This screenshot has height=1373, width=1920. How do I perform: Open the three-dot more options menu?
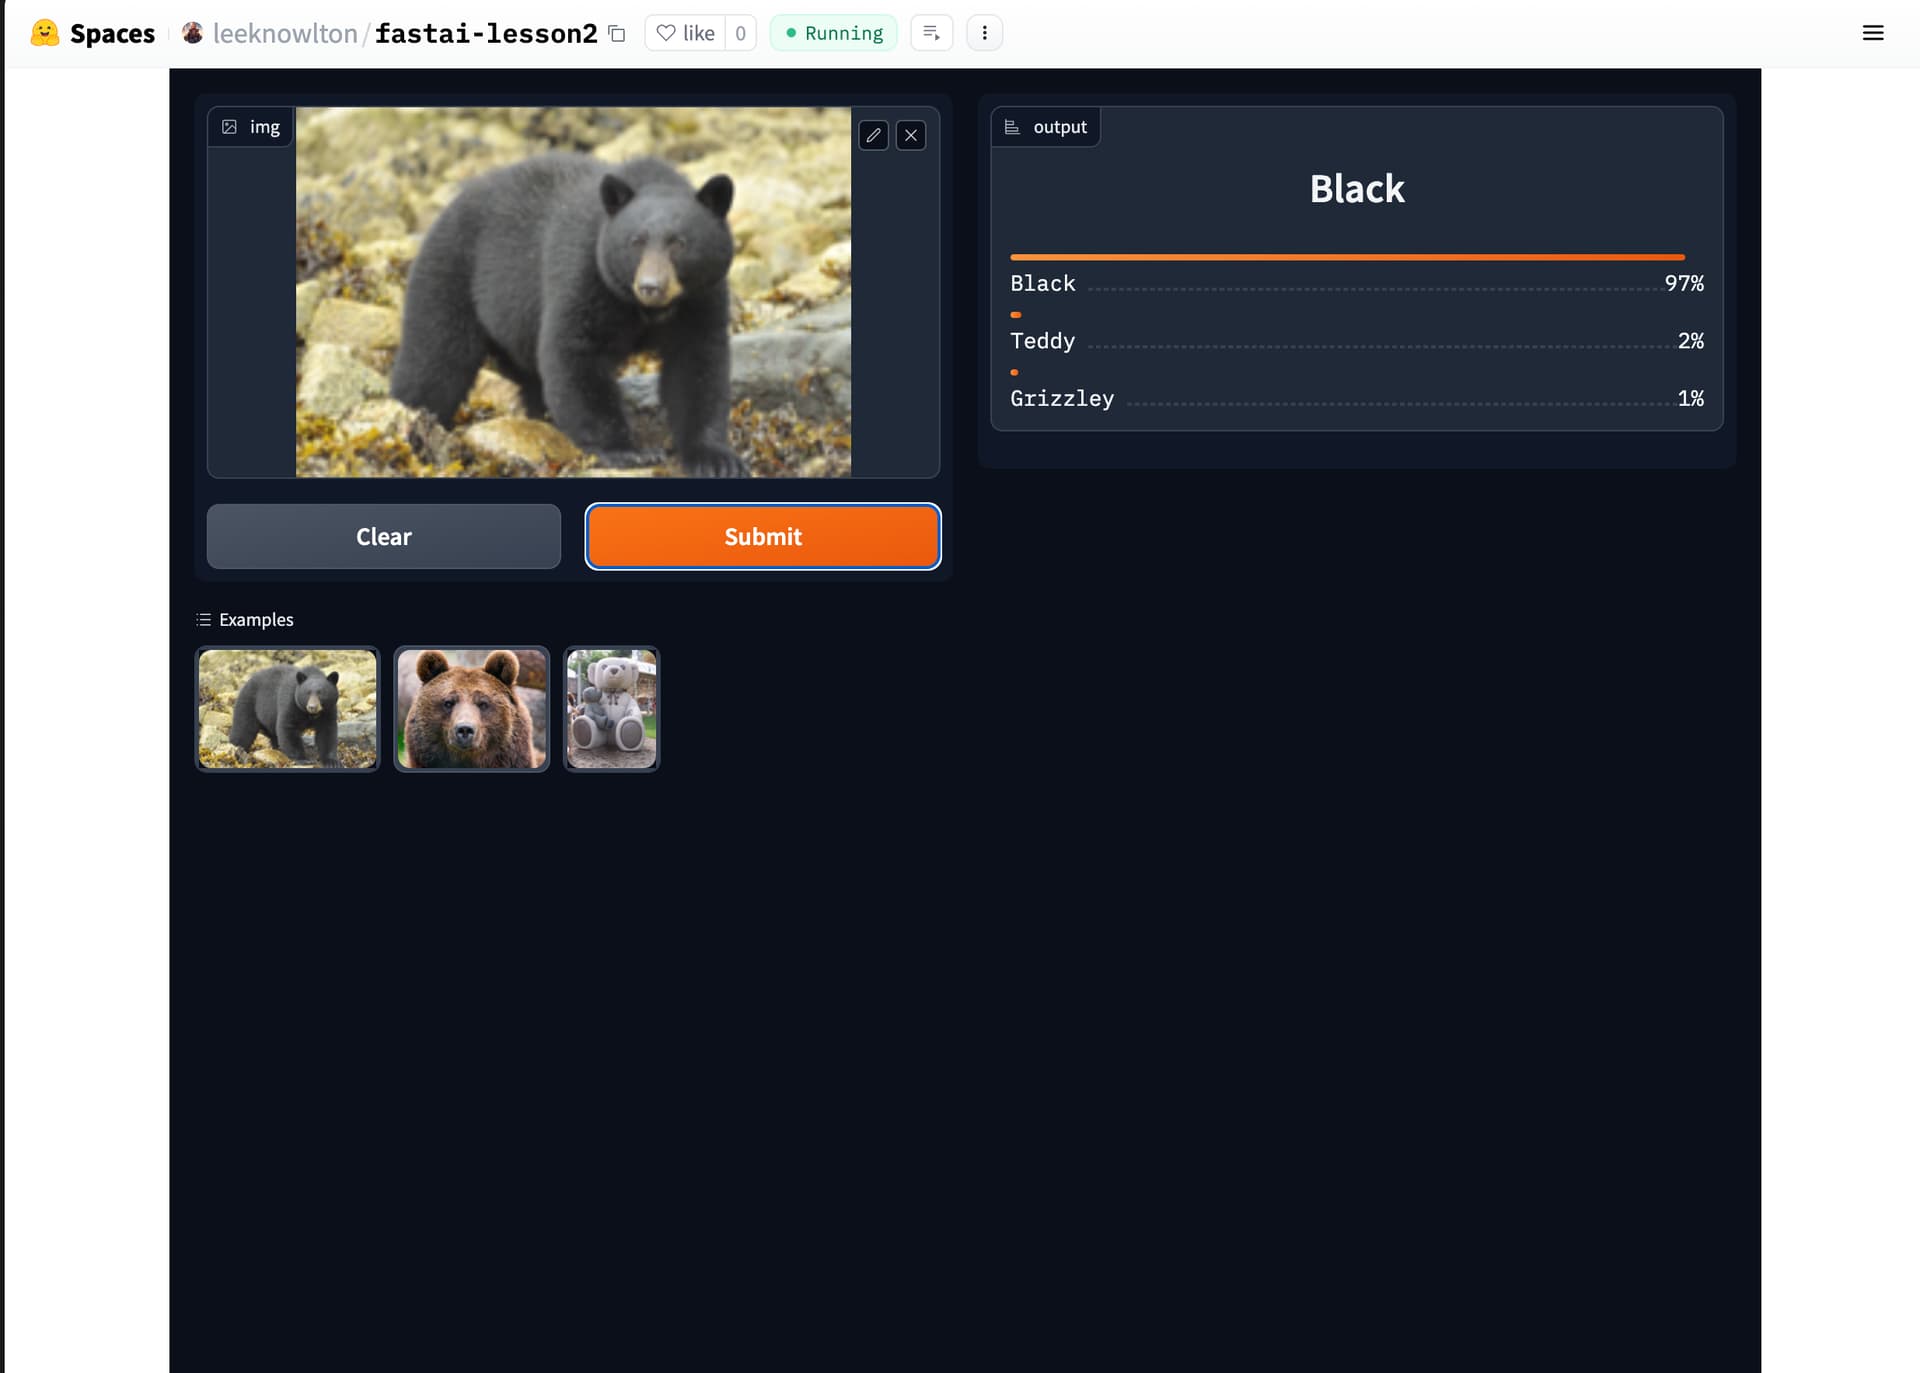[984, 33]
